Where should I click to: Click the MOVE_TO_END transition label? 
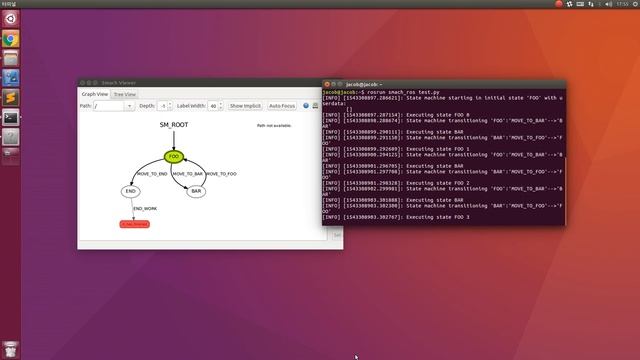click(x=152, y=174)
